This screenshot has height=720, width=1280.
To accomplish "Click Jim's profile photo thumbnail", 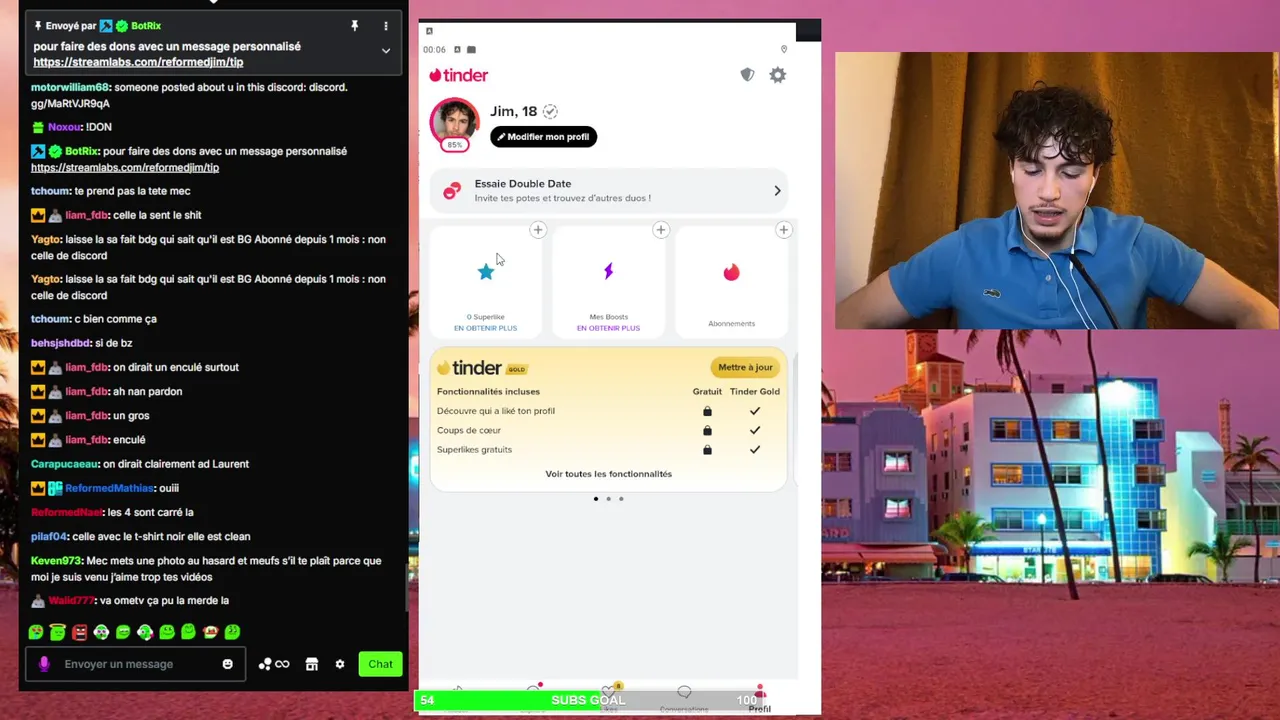I will pyautogui.click(x=455, y=122).
